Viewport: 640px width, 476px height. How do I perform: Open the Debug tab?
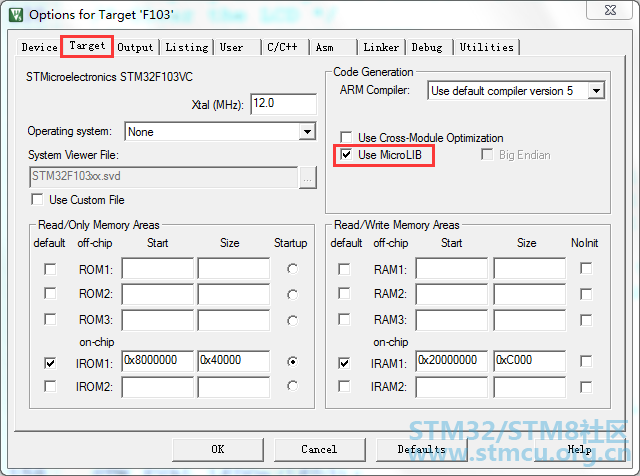[x=427, y=47]
